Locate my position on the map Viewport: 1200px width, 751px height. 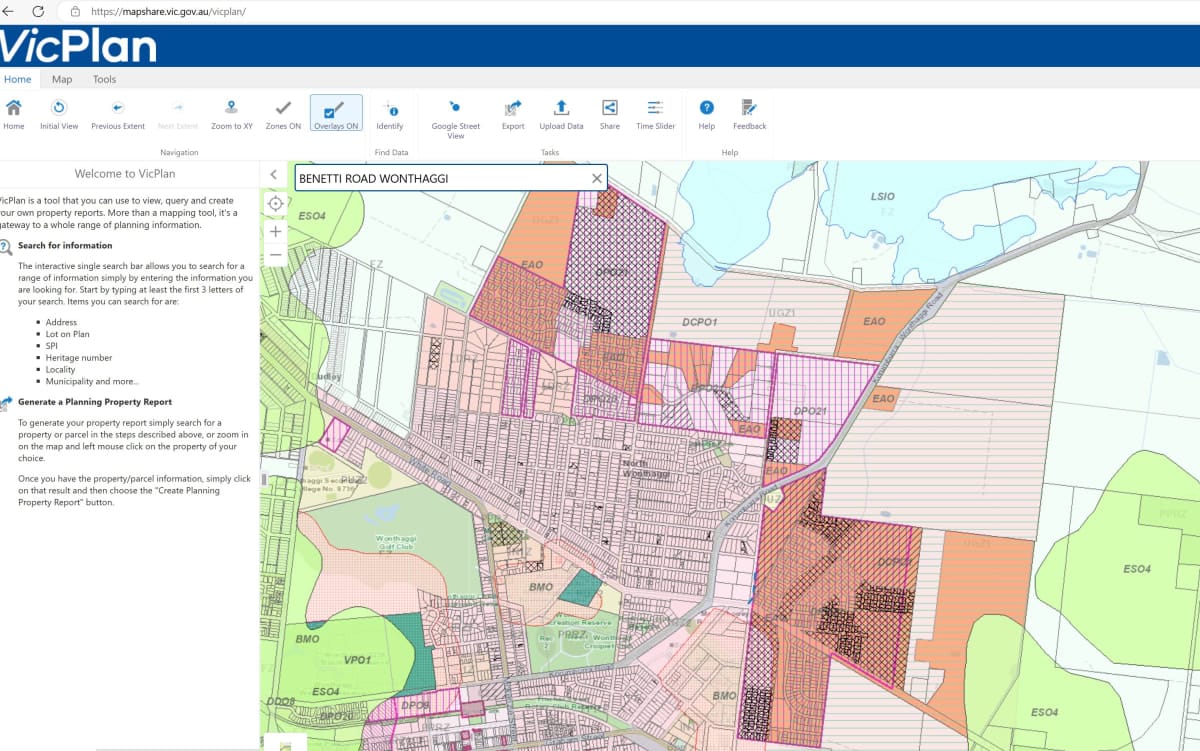[x=275, y=204]
